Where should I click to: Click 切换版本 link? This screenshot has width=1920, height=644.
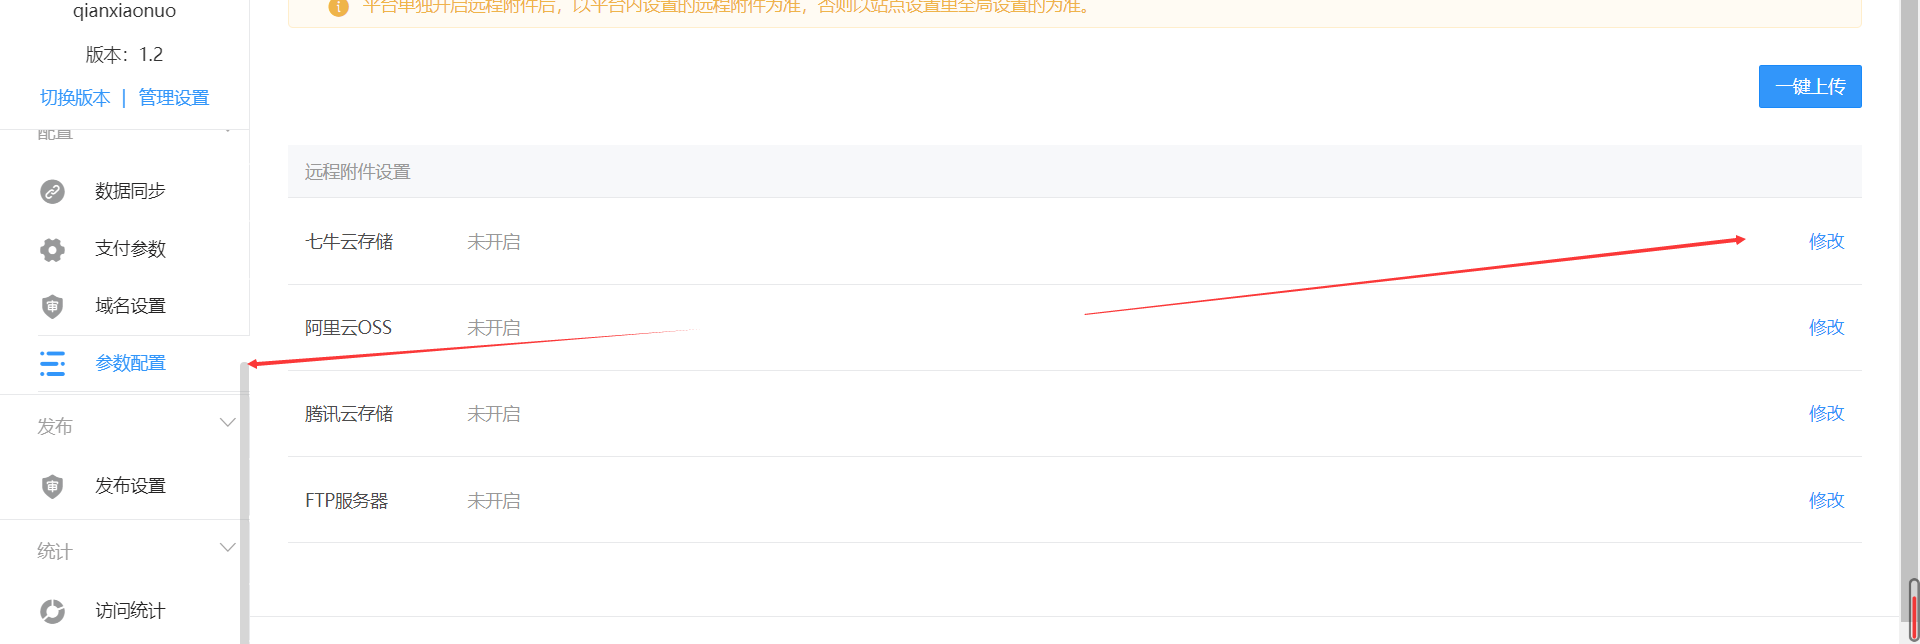coord(75,98)
